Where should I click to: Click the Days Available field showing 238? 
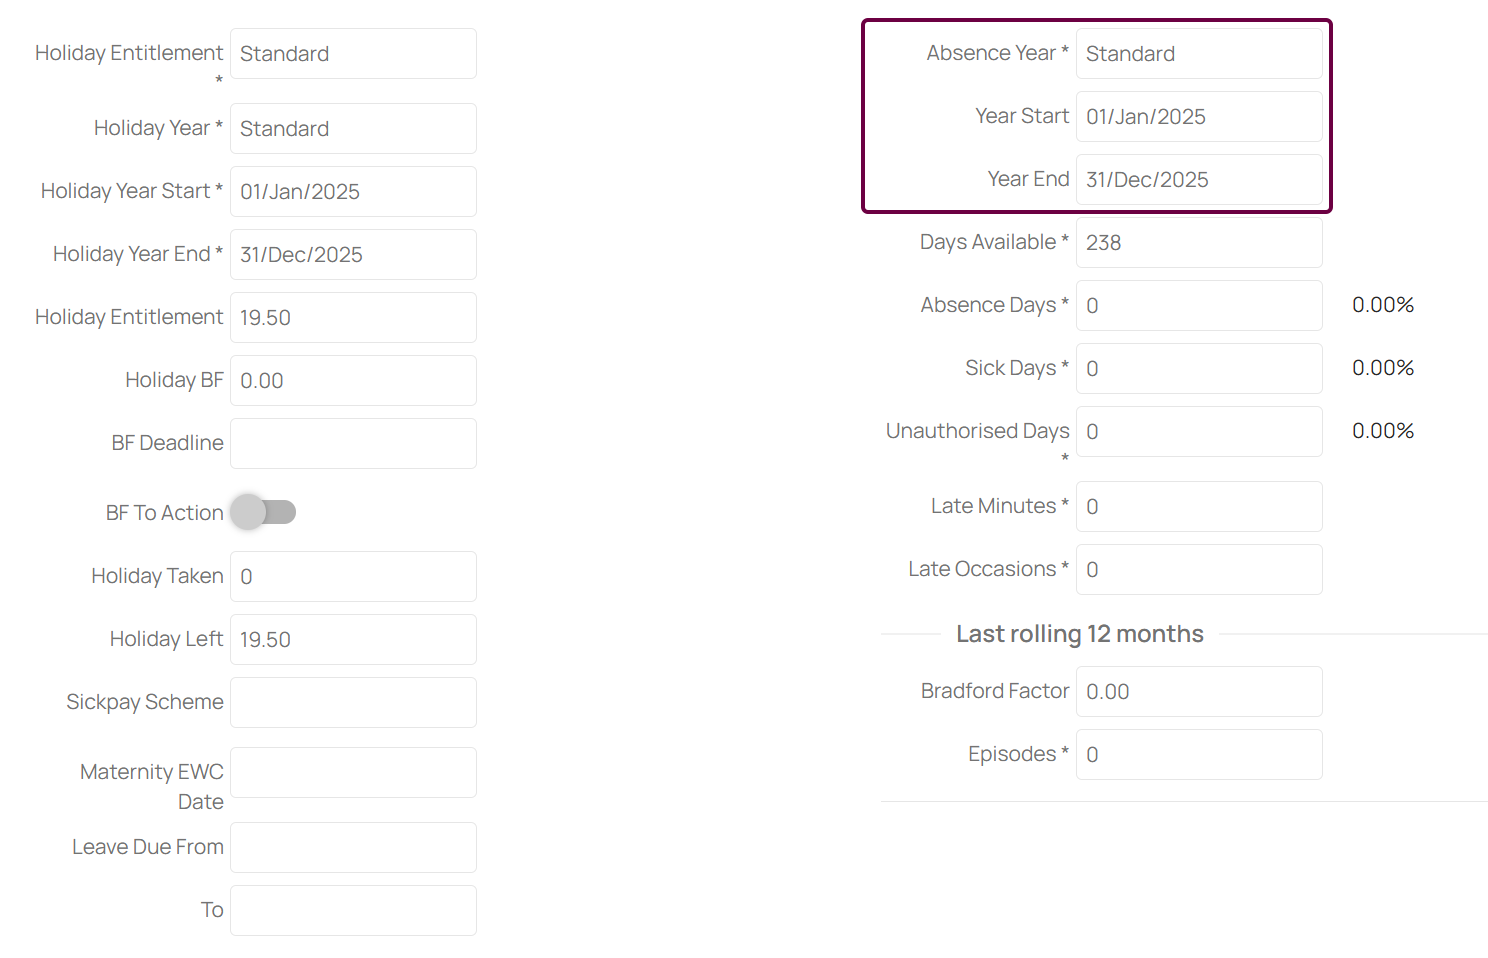point(1199,243)
